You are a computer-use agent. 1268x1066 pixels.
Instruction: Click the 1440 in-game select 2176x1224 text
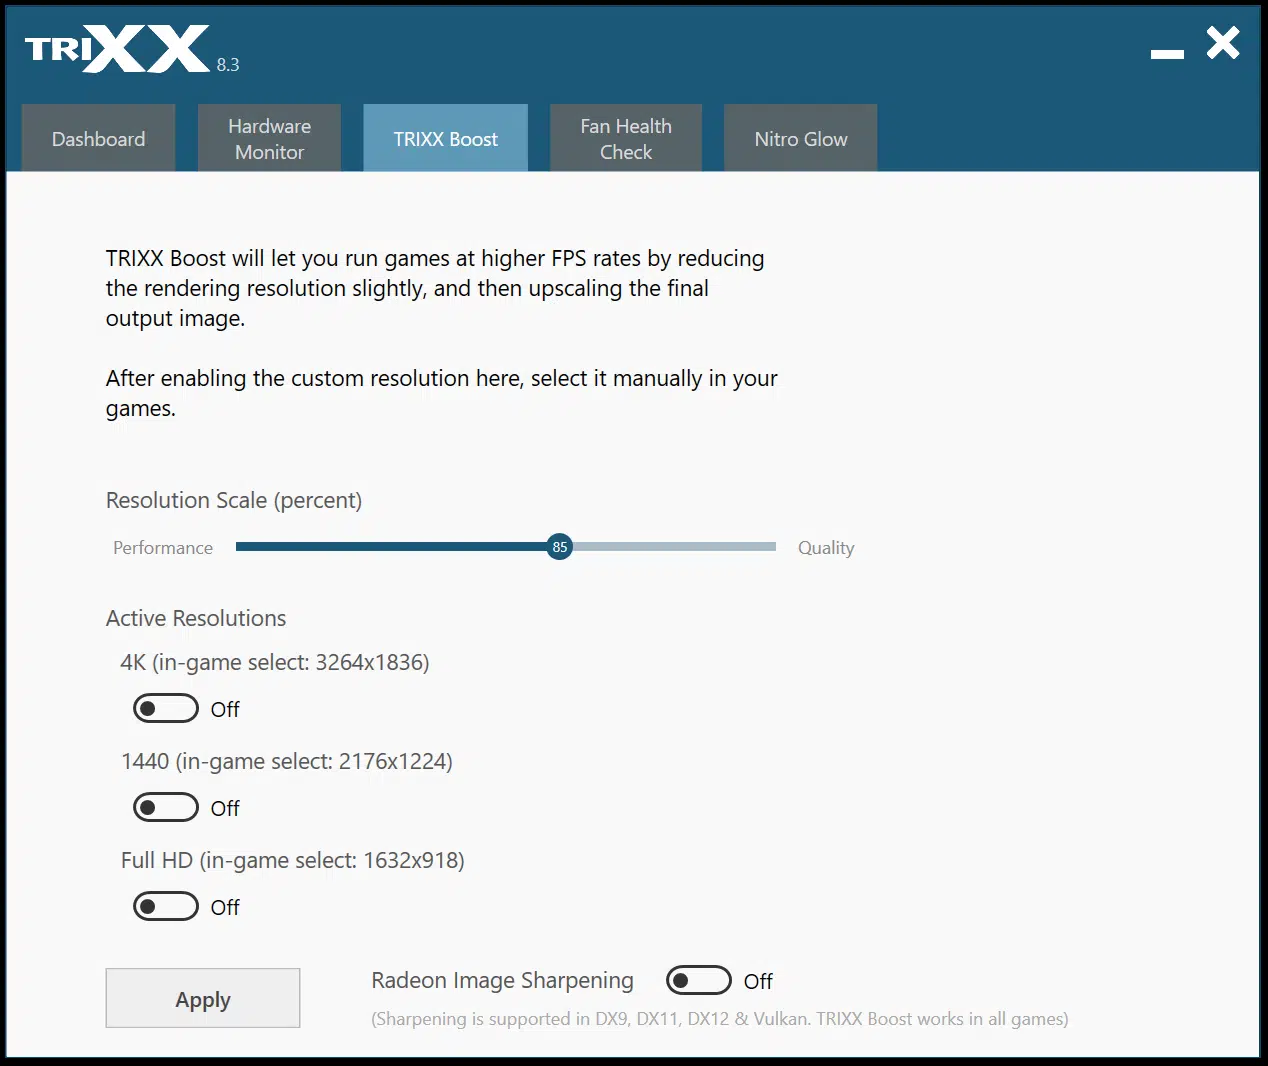(287, 761)
